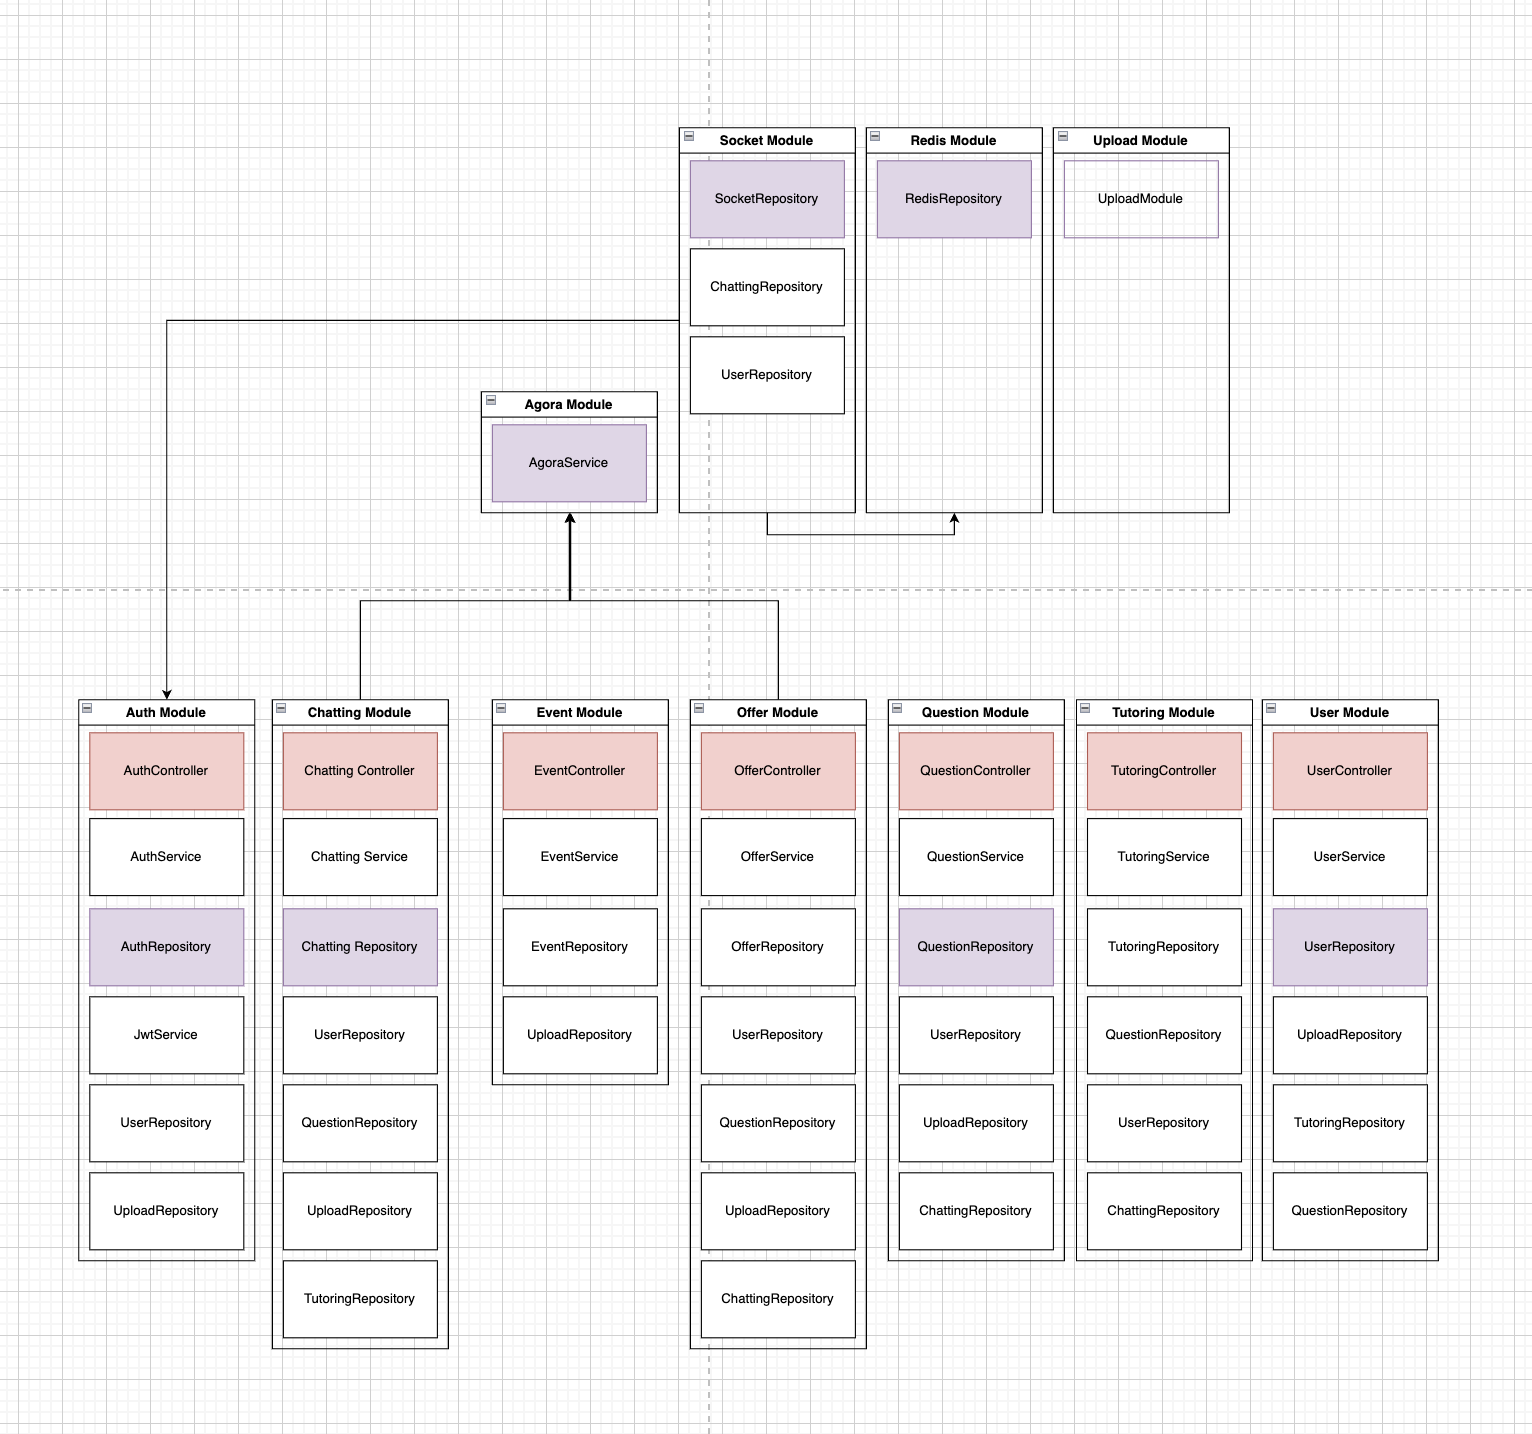Collapse the Question Module container
Viewport: 1532px width, 1434px height.
[x=897, y=708]
